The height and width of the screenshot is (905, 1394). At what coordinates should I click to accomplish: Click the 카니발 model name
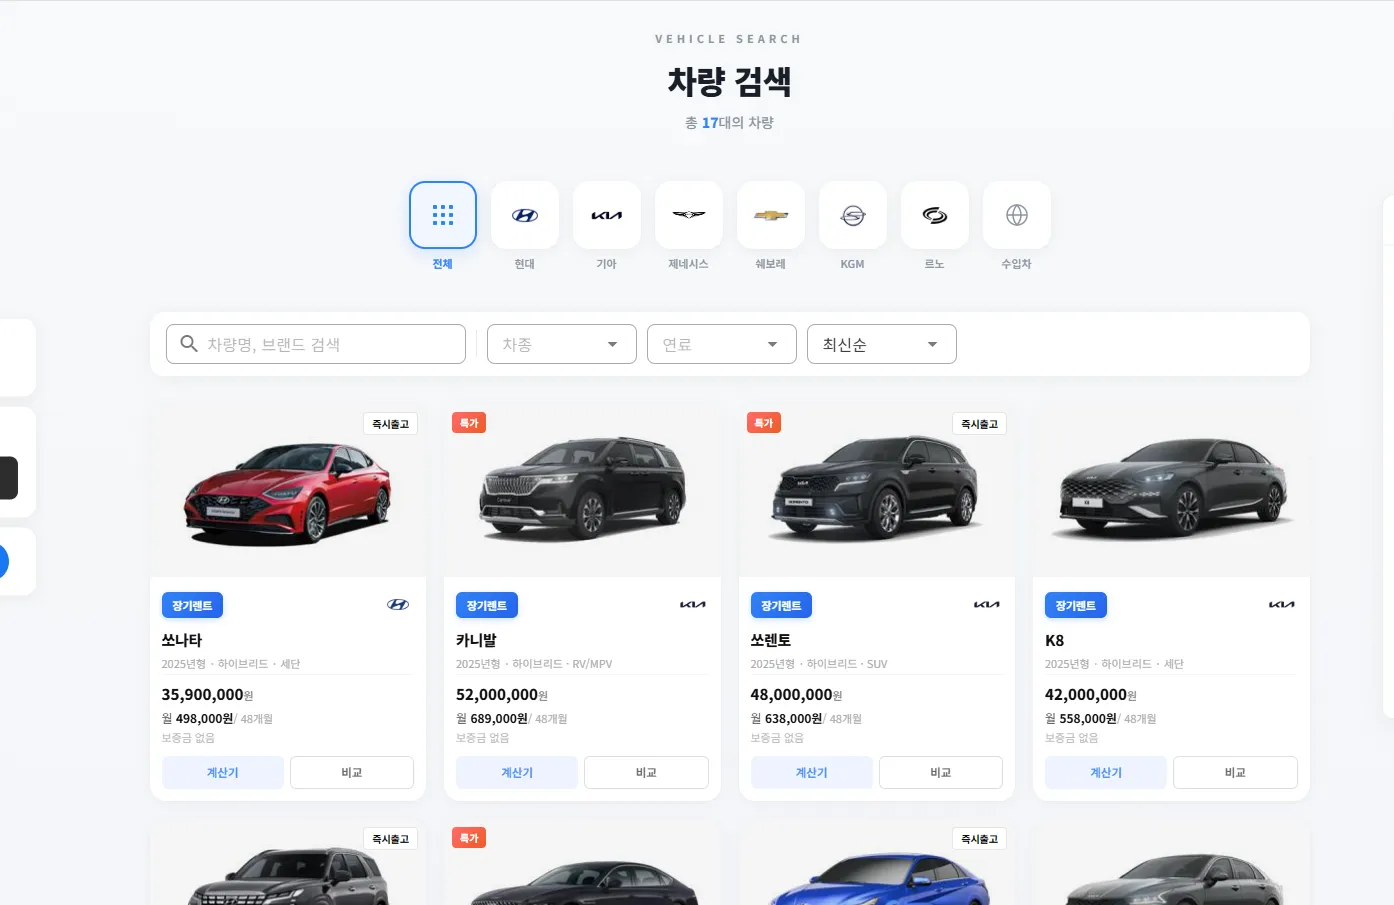pyautogui.click(x=476, y=640)
